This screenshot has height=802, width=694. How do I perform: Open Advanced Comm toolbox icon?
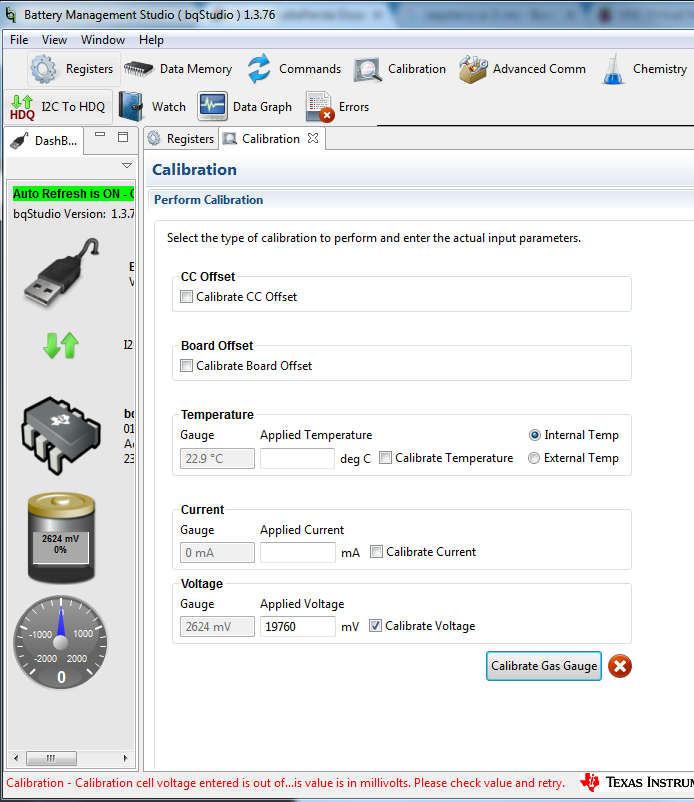point(473,69)
